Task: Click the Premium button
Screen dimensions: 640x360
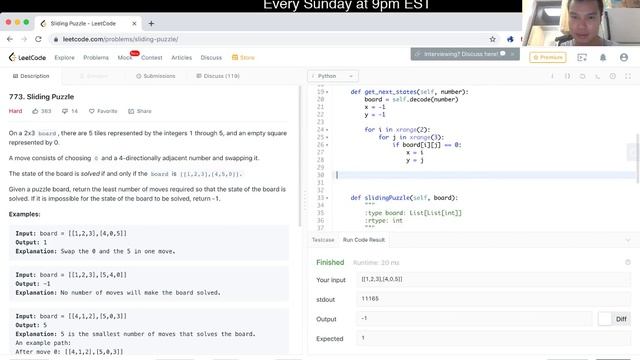Action: click(x=548, y=58)
